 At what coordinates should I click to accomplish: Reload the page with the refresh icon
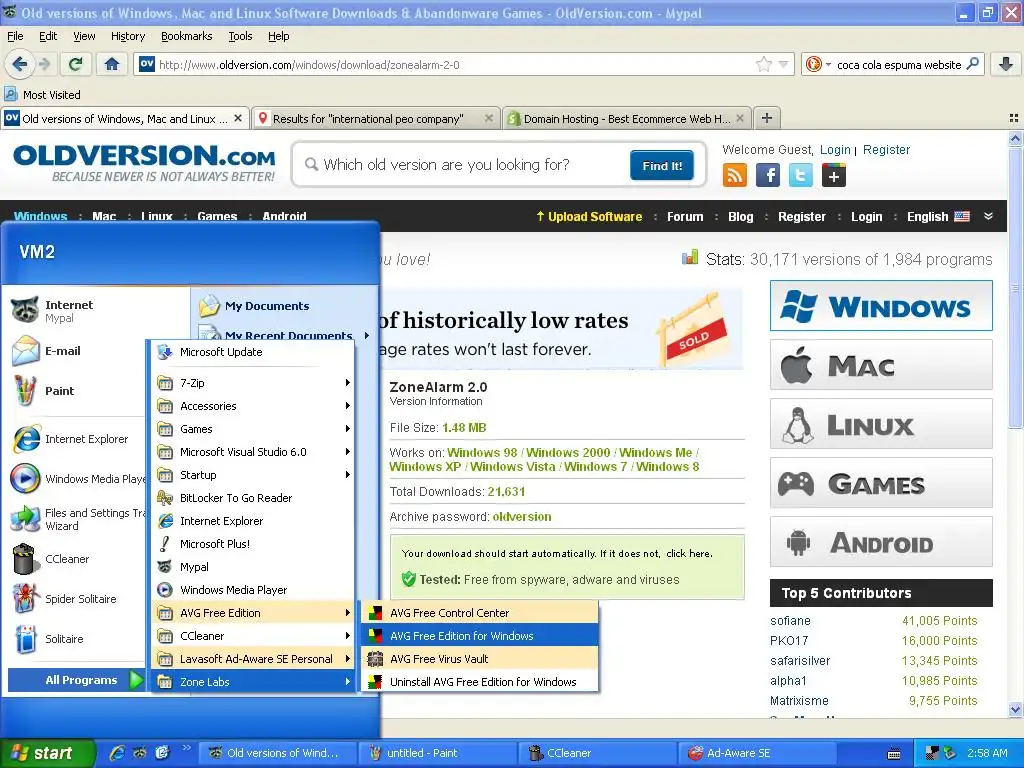pos(76,64)
